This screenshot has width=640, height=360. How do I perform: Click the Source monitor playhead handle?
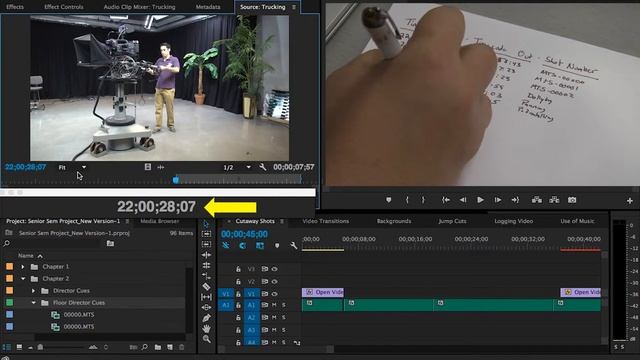pos(176,180)
